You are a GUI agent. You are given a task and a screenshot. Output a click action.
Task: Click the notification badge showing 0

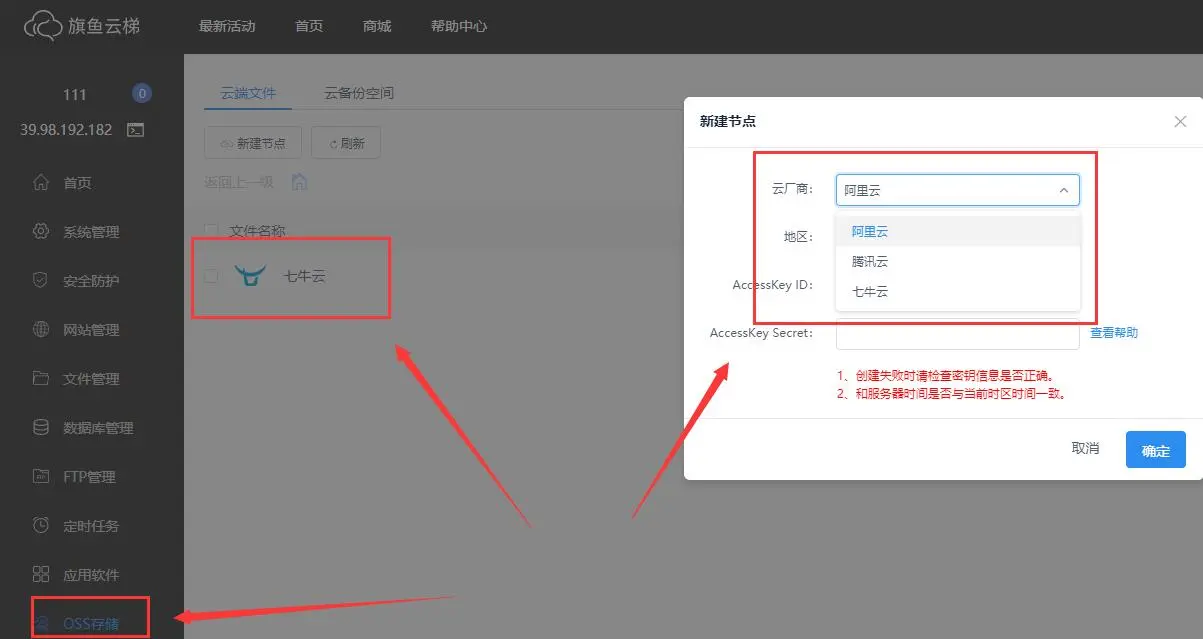tap(142, 94)
